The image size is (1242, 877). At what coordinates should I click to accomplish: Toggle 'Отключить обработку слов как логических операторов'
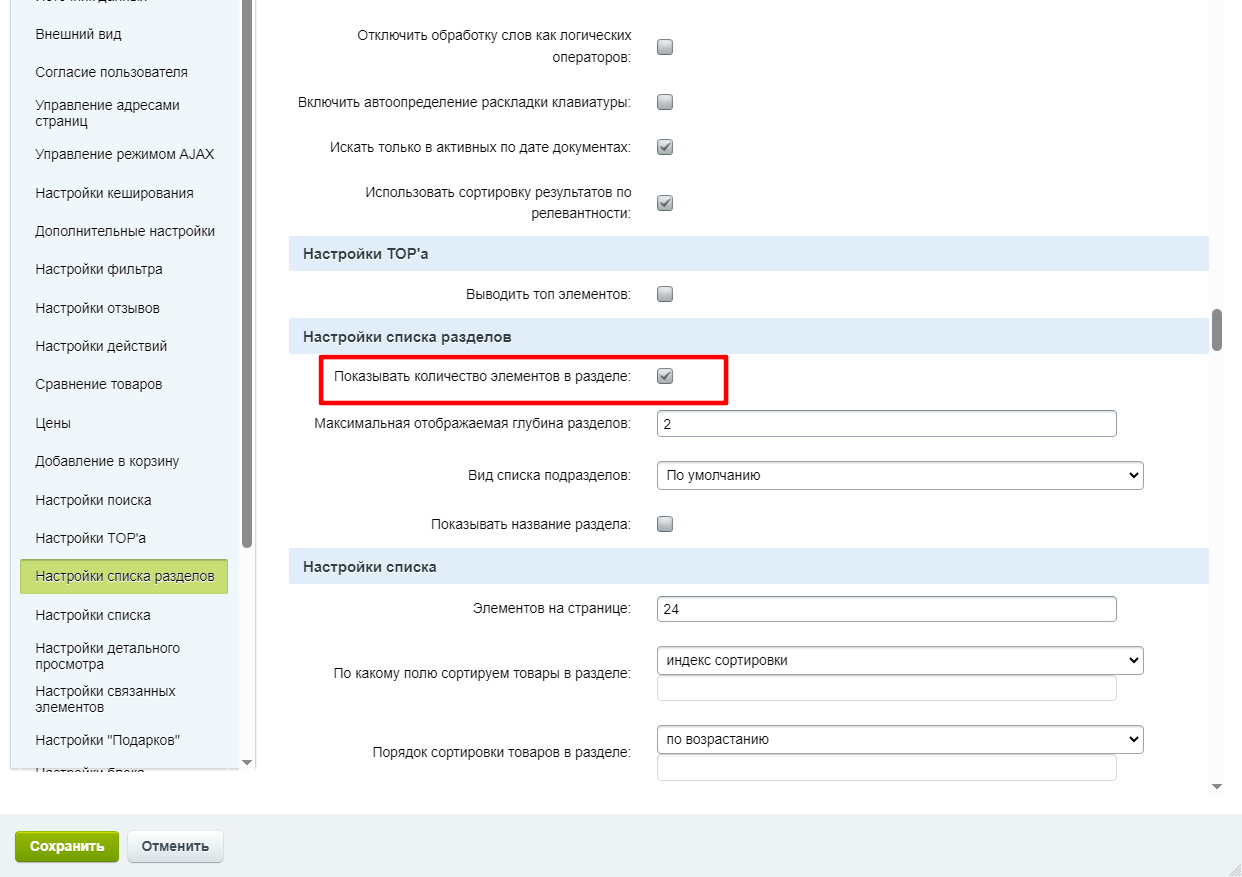point(665,47)
